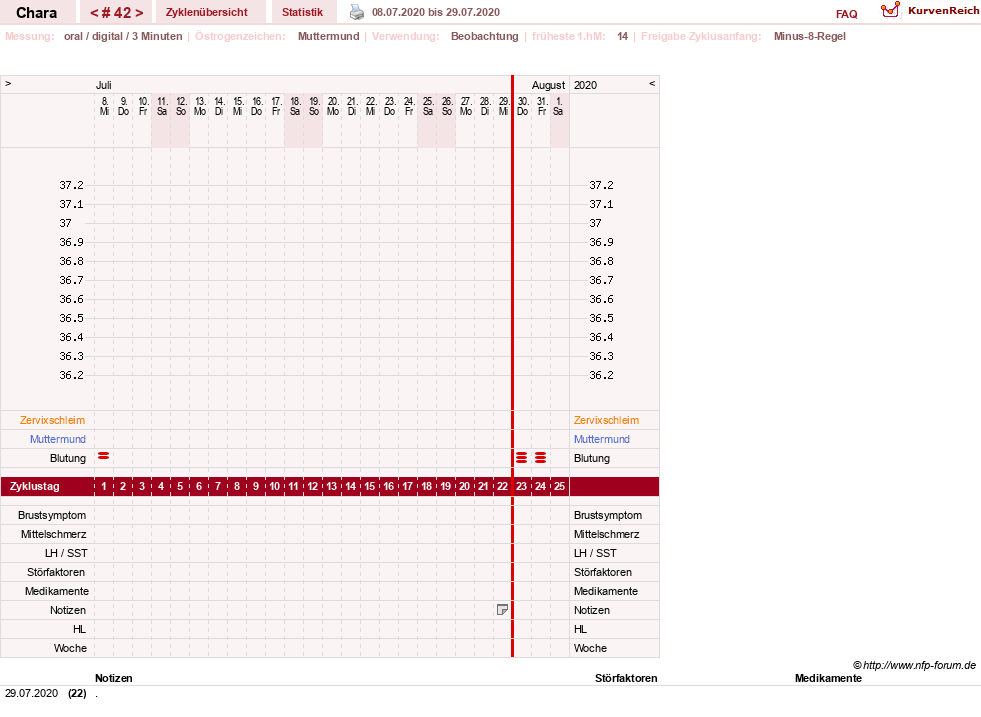This screenshot has height=717, width=981.
Task: Click the 'früheste 1.hM' value 14
Action: (x=623, y=36)
